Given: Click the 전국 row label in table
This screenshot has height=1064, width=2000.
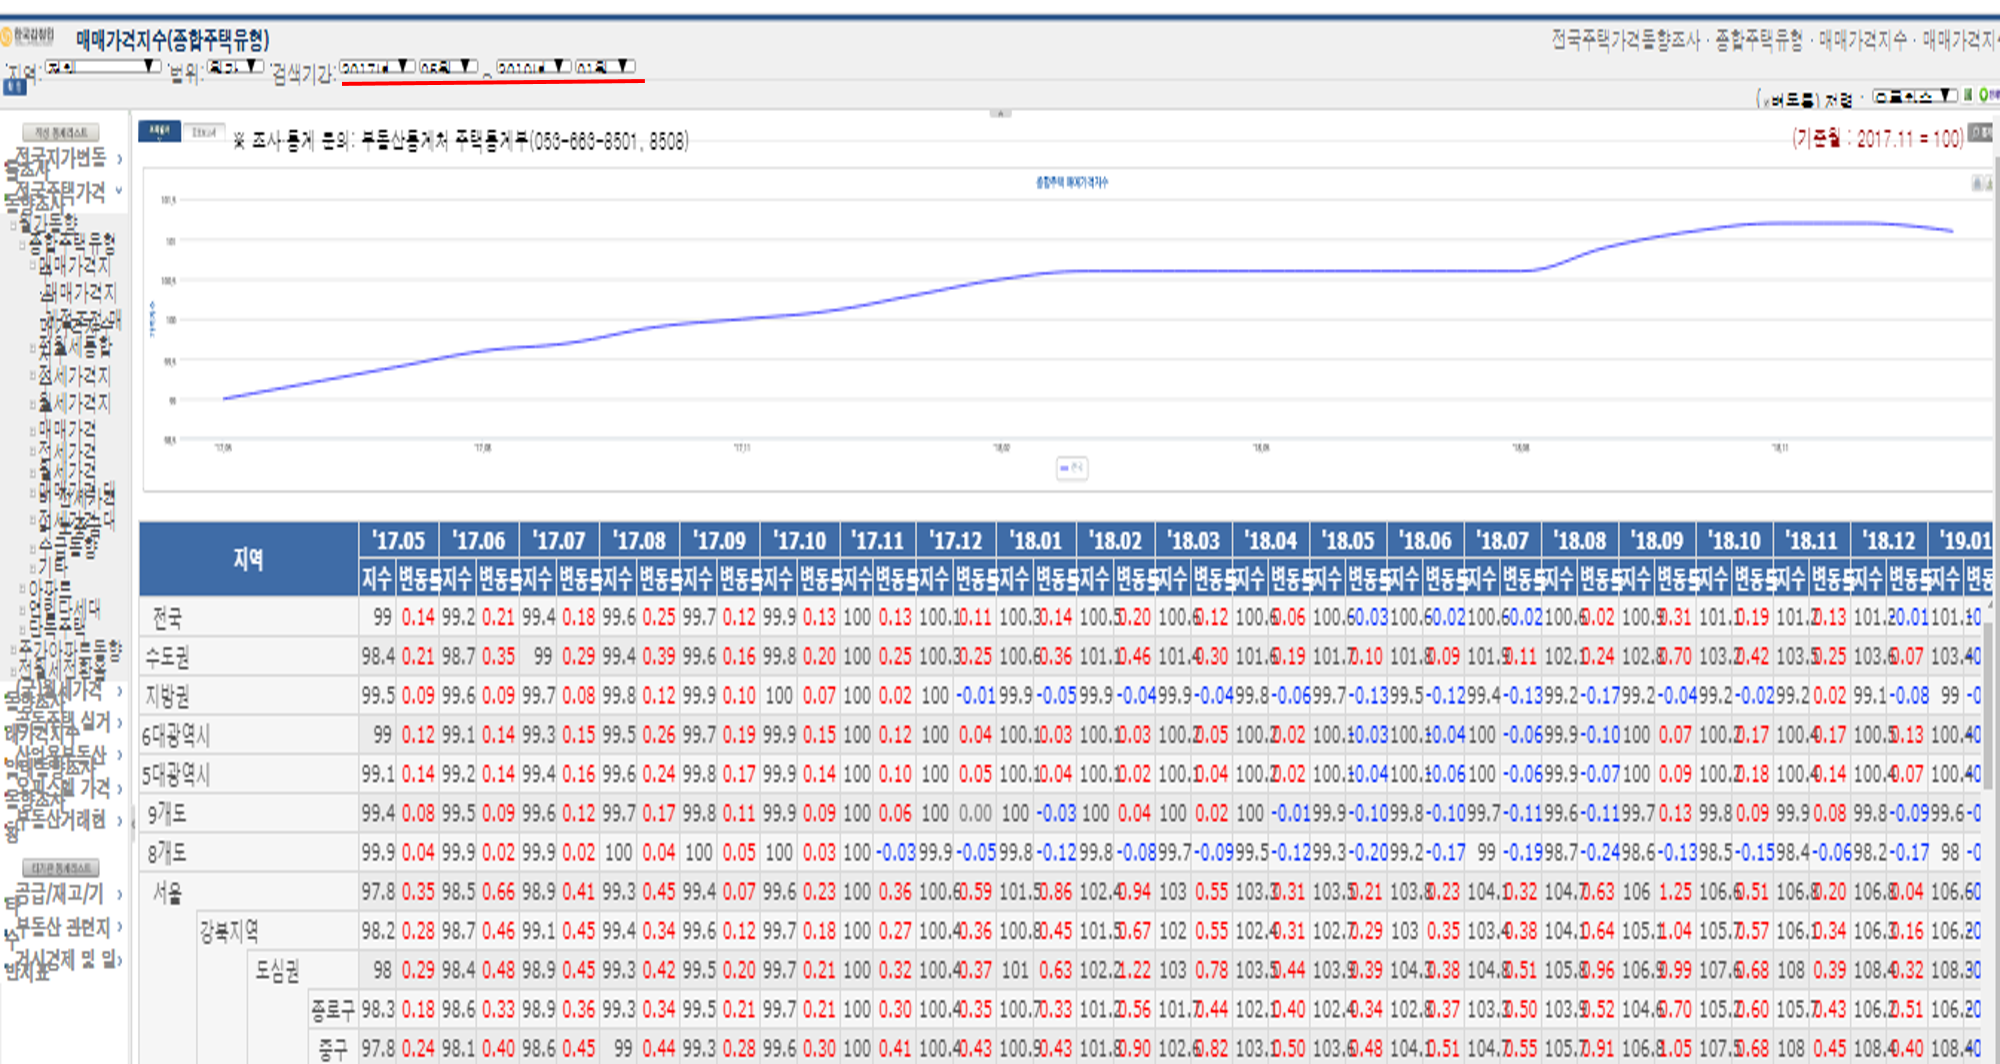Looking at the screenshot, I should pyautogui.click(x=167, y=618).
